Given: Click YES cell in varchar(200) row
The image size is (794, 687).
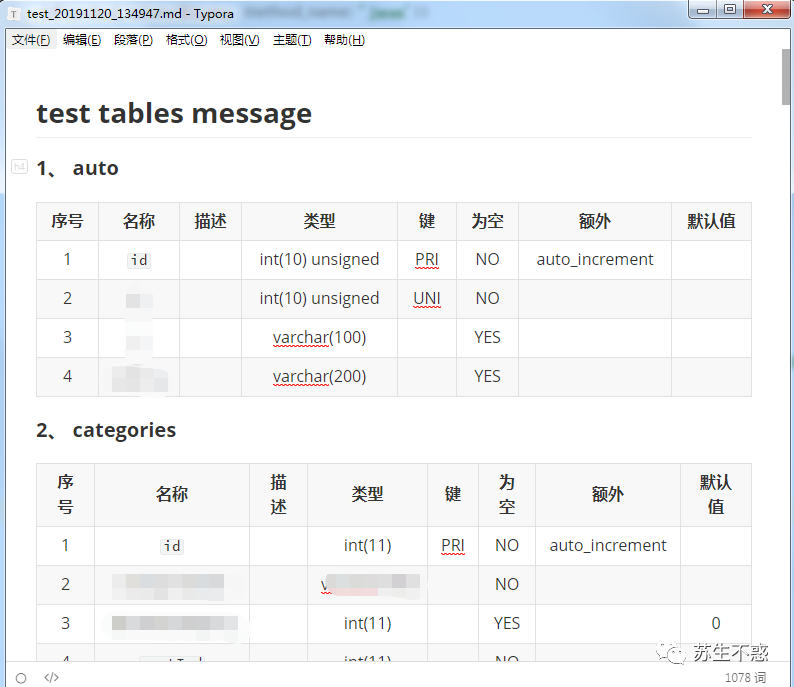Looking at the screenshot, I should (x=487, y=377).
